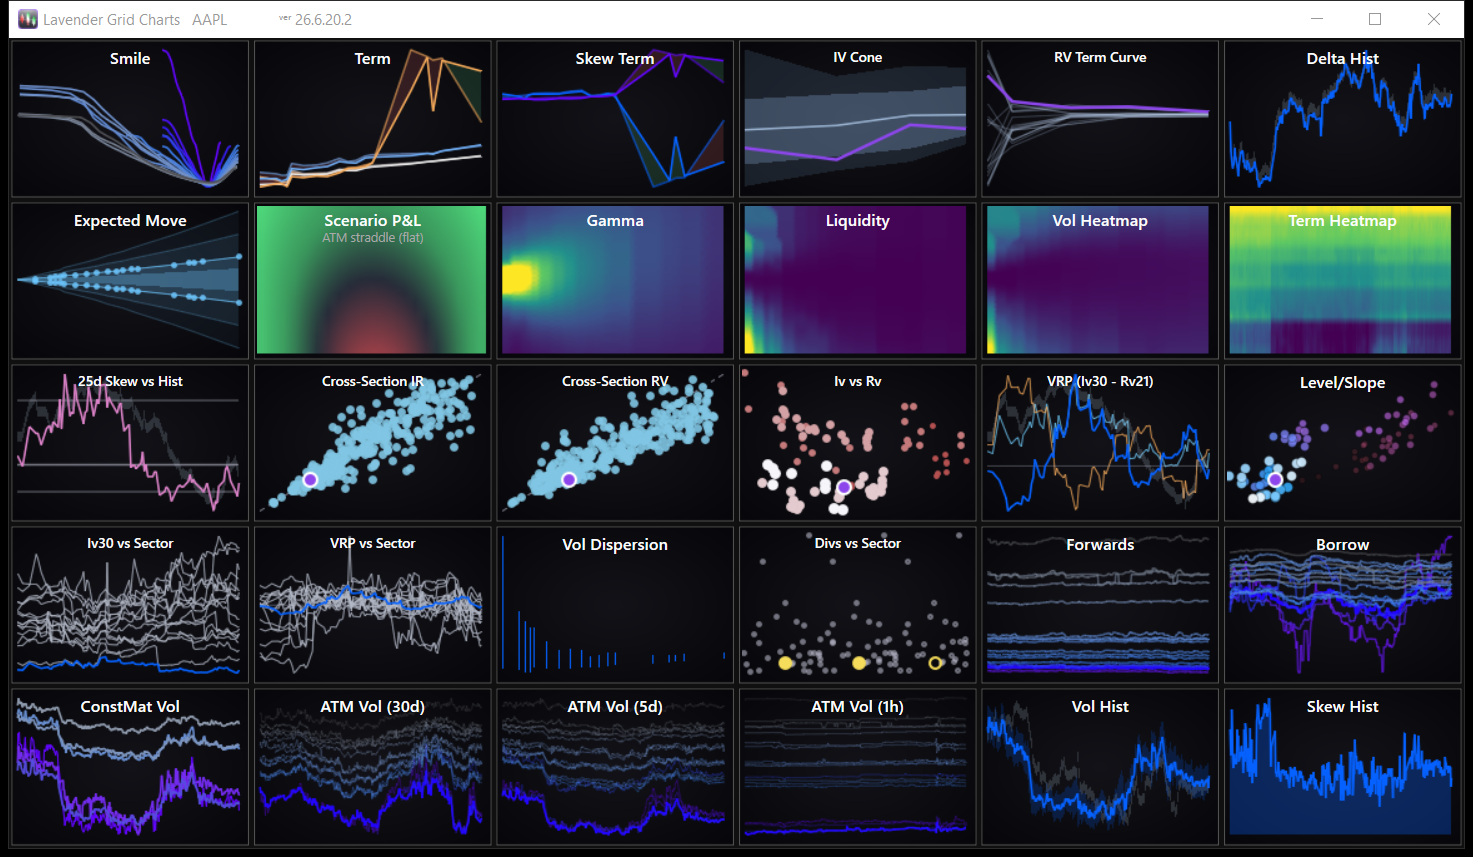This screenshot has width=1473, height=857.
Task: Open the ATM Vol (1h) chart
Action: click(857, 767)
